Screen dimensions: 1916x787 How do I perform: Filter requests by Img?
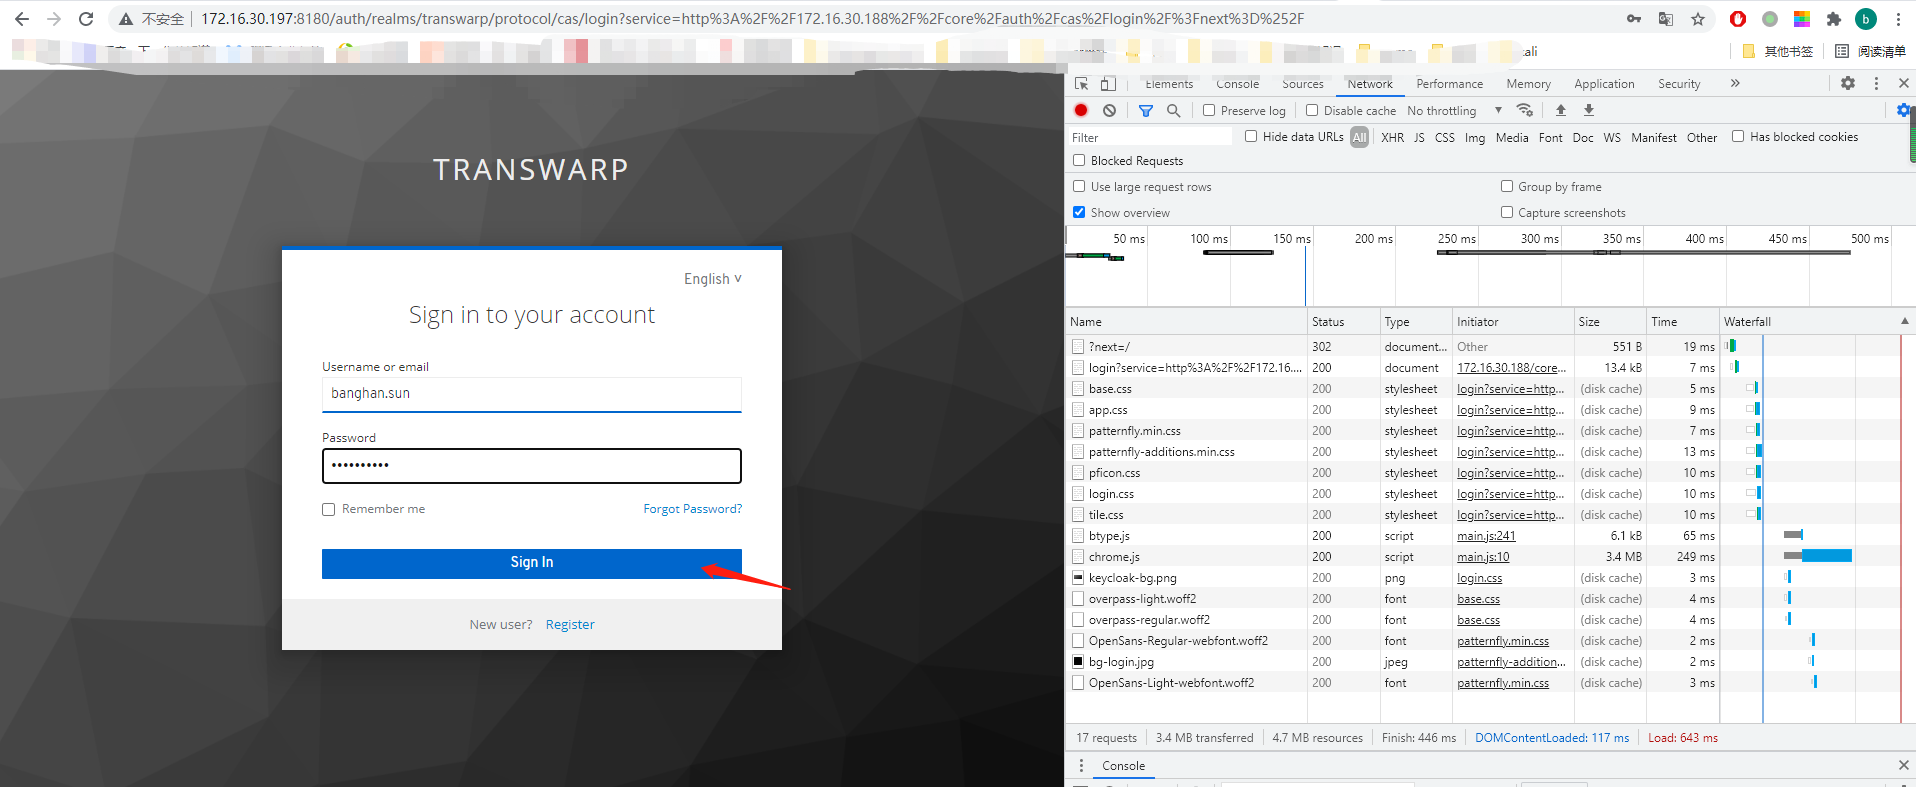point(1475,138)
